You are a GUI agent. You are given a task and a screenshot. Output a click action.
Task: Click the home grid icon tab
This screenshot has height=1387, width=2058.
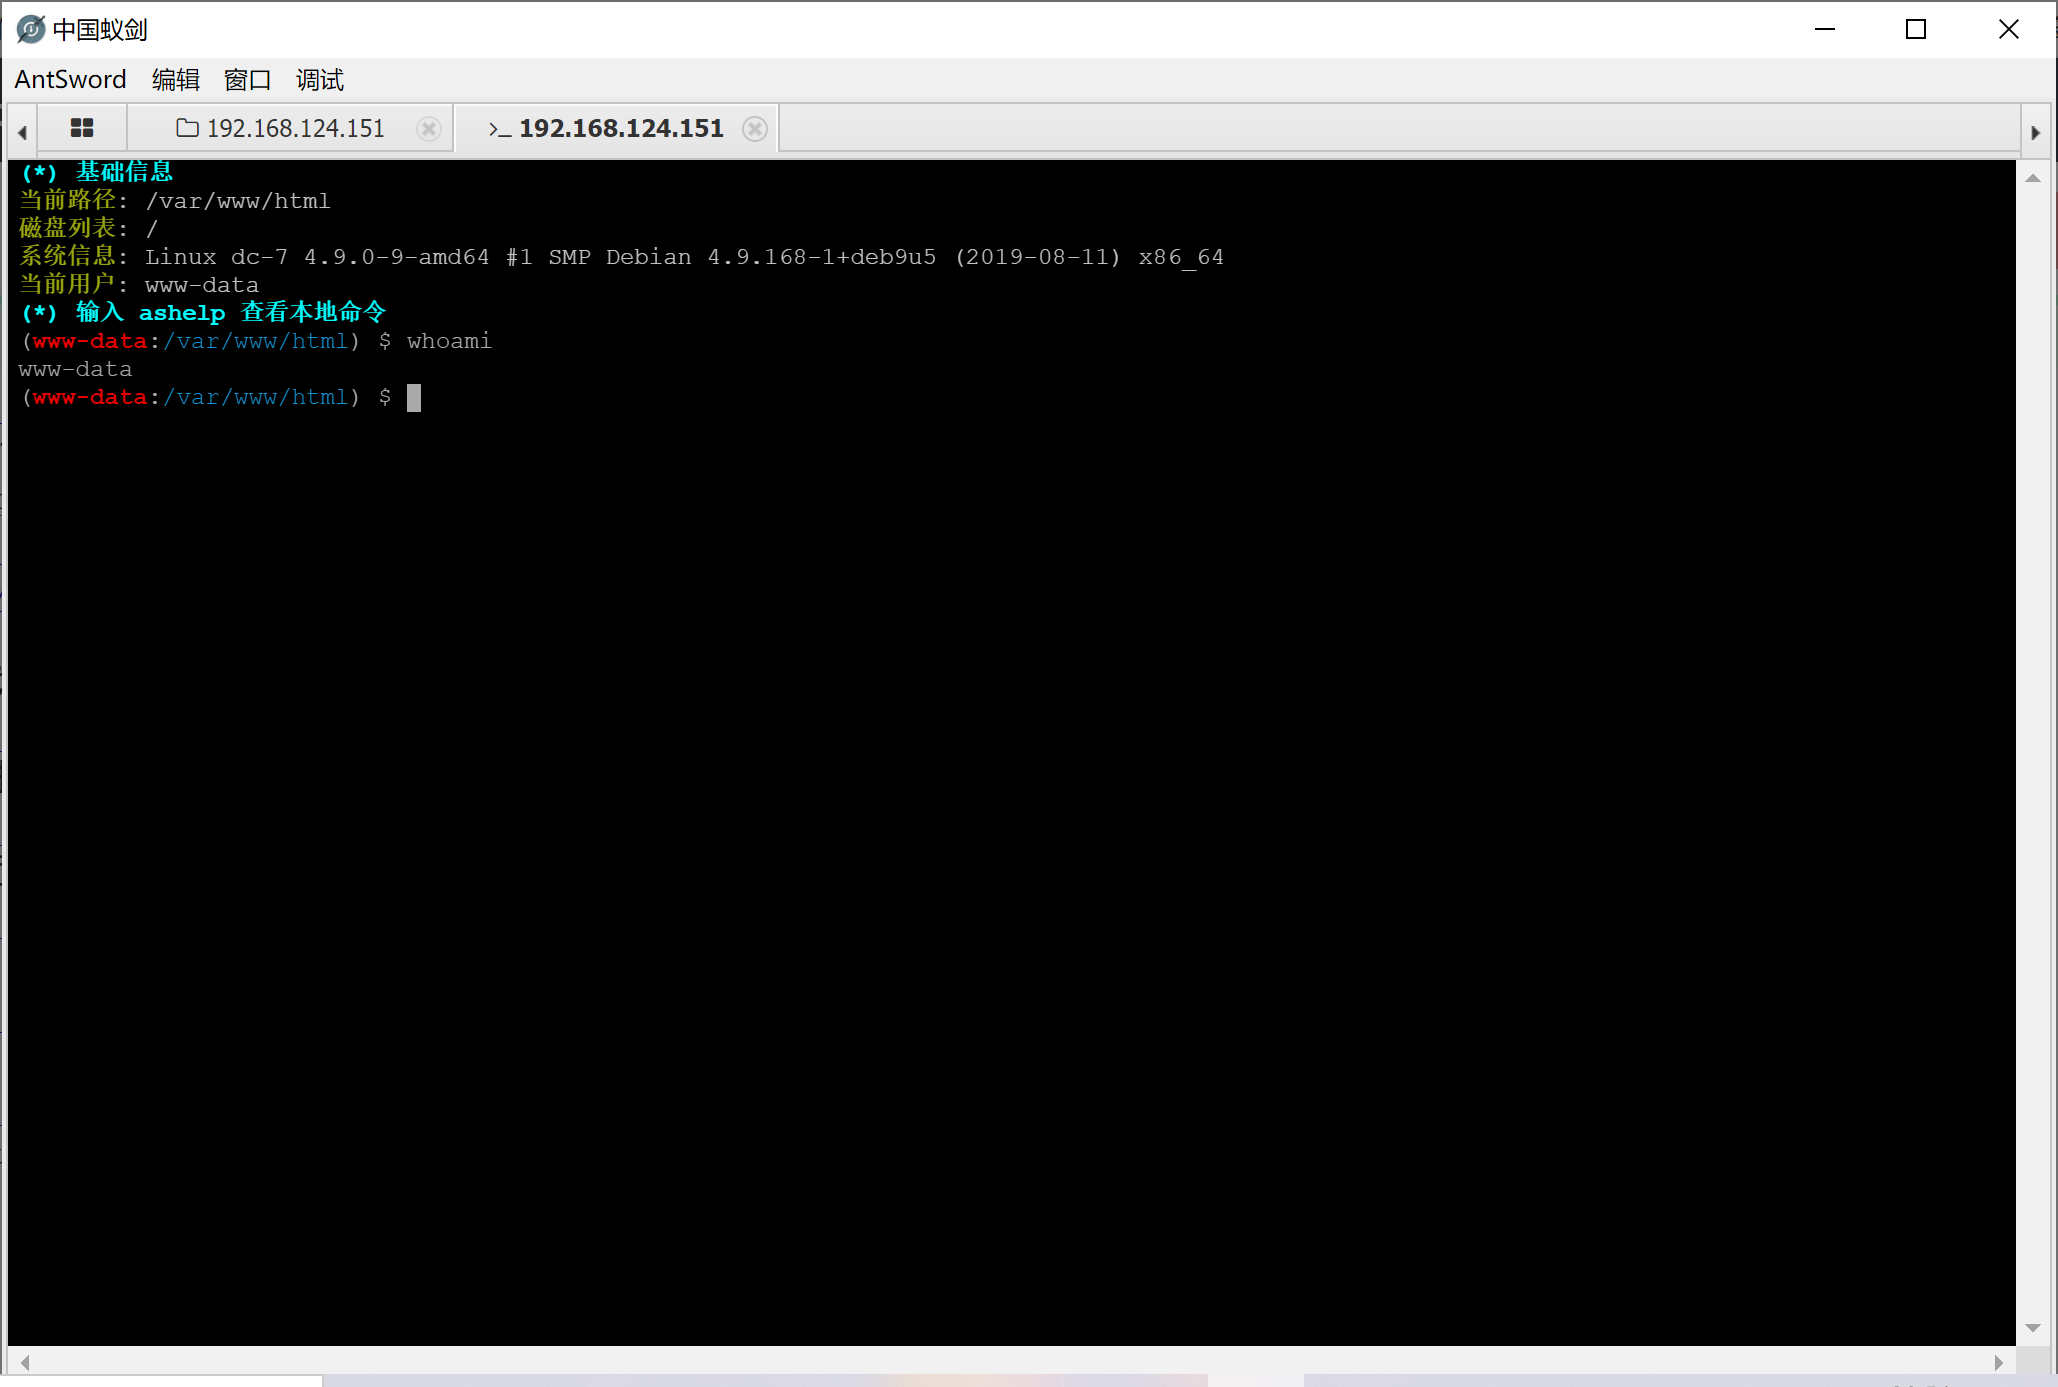point(82,128)
